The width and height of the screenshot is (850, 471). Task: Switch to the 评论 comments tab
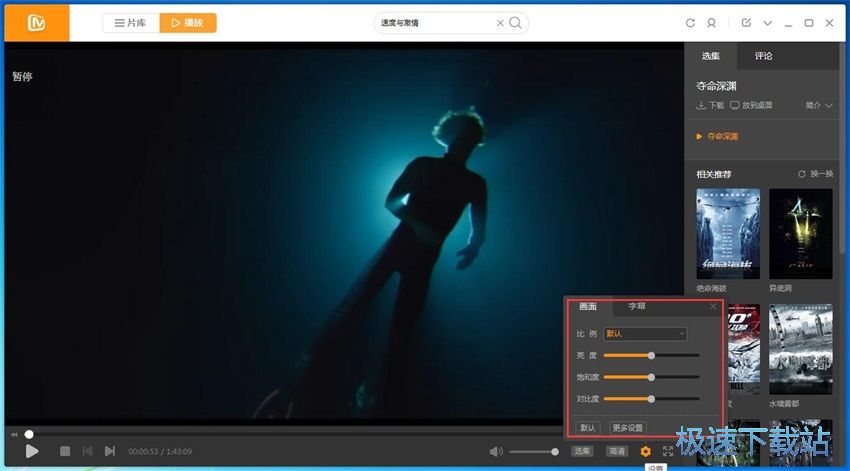click(763, 56)
